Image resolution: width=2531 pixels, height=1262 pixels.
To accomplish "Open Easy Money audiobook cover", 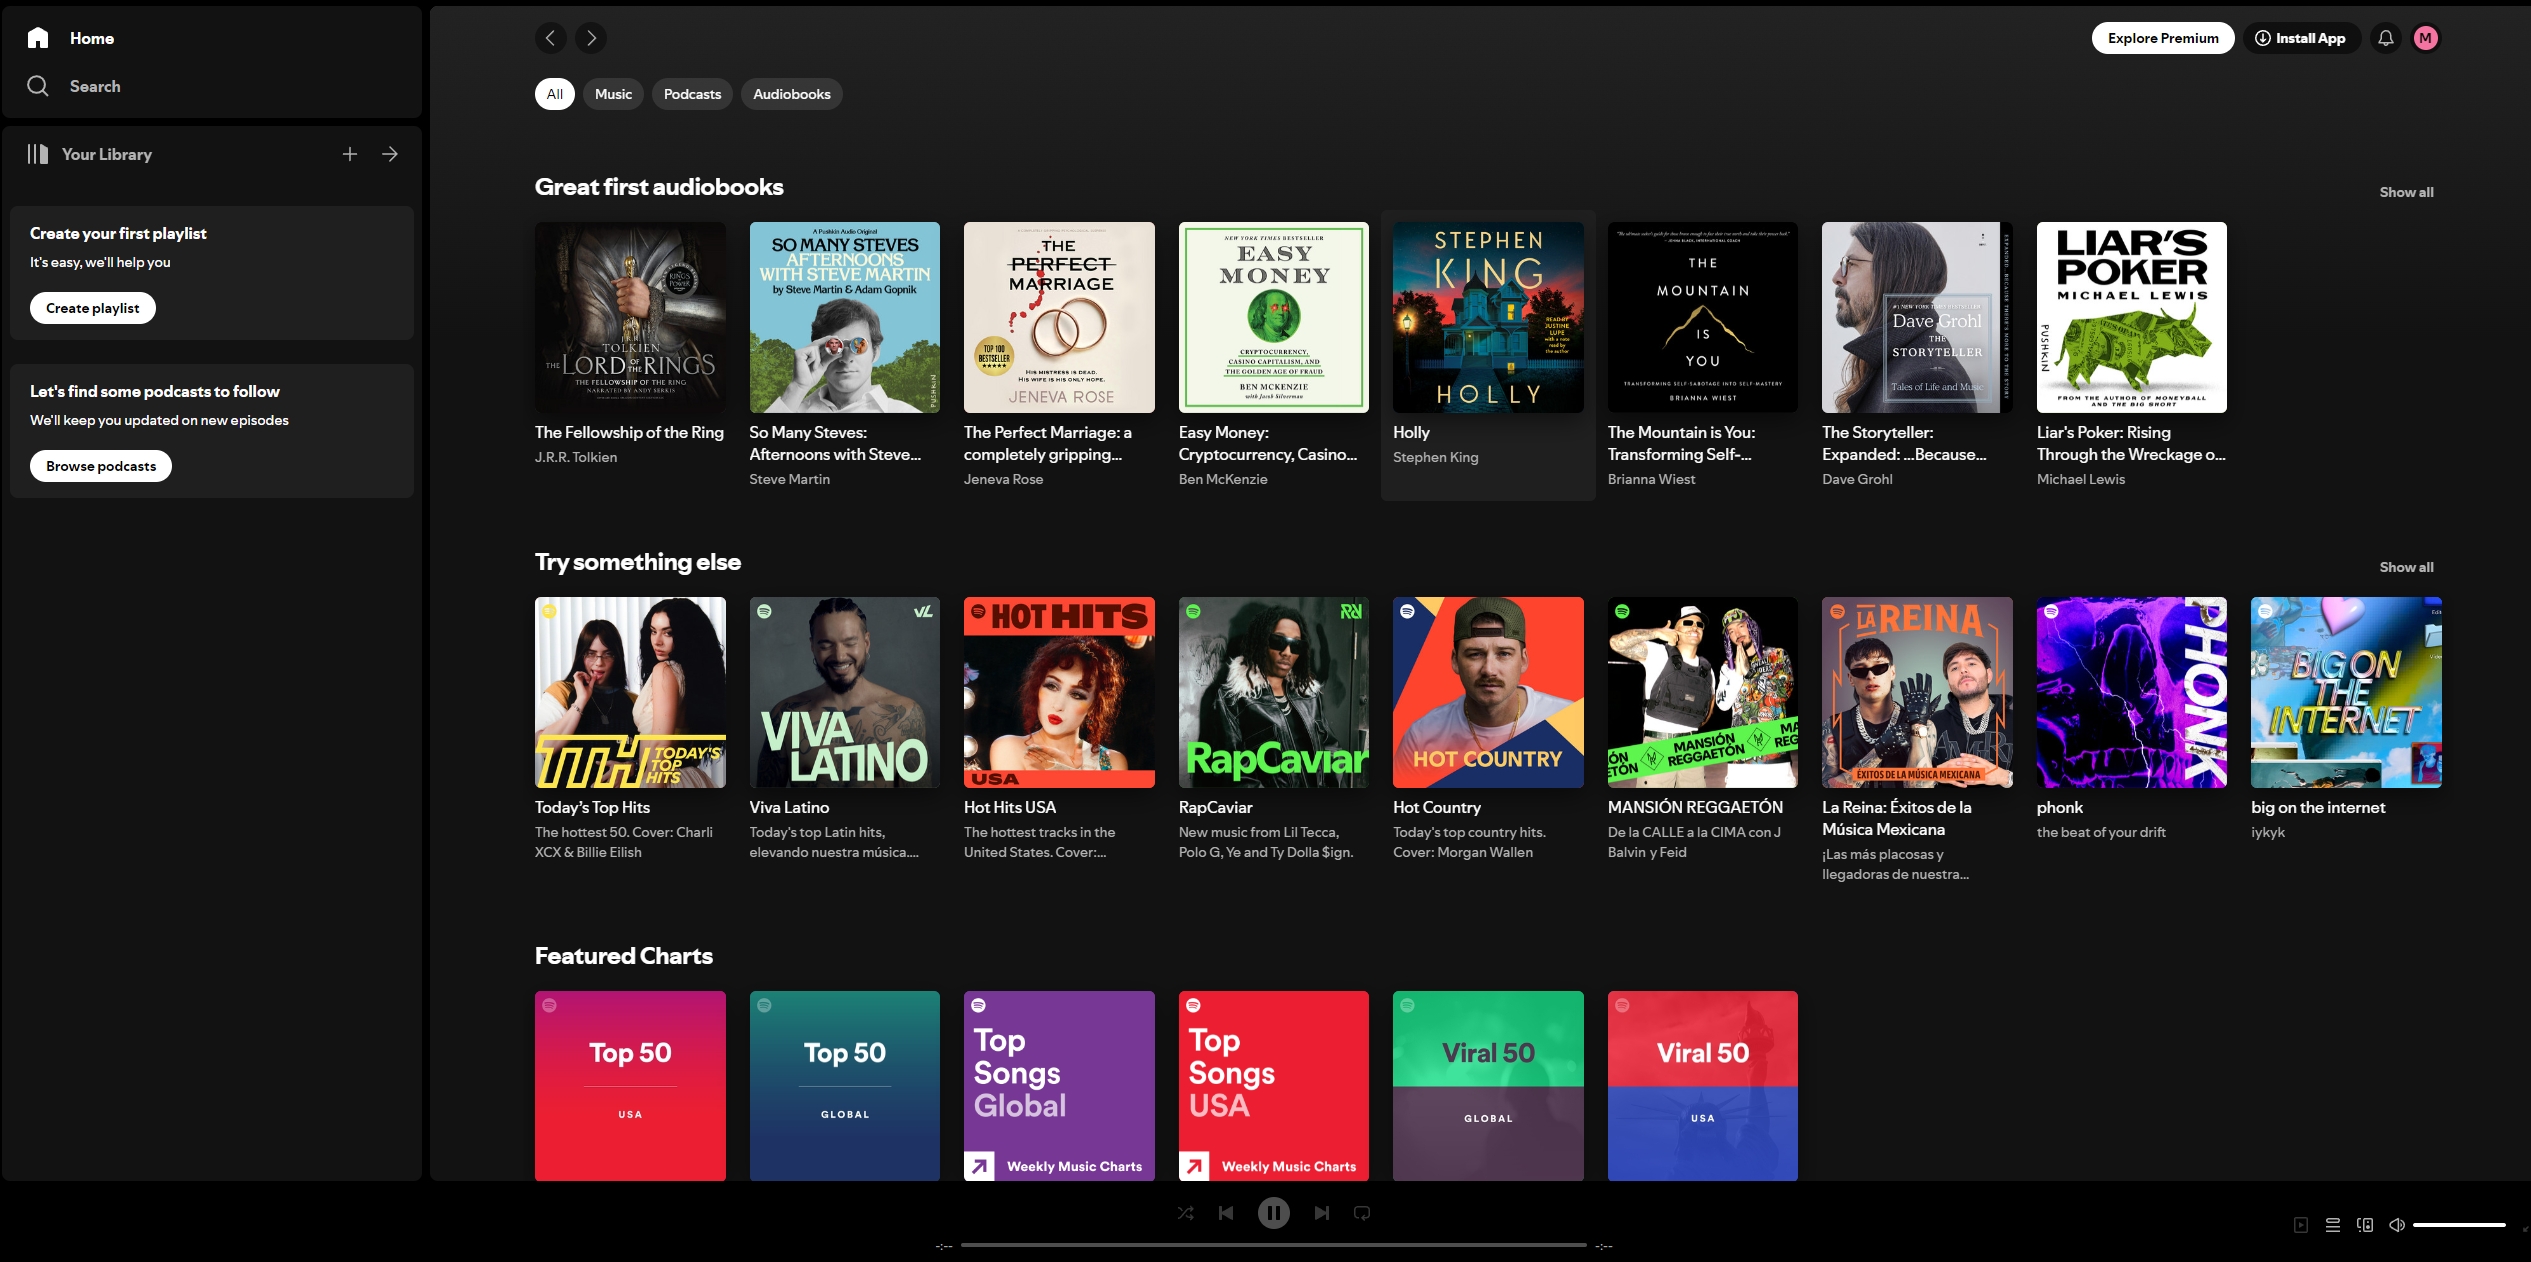I will (1274, 317).
